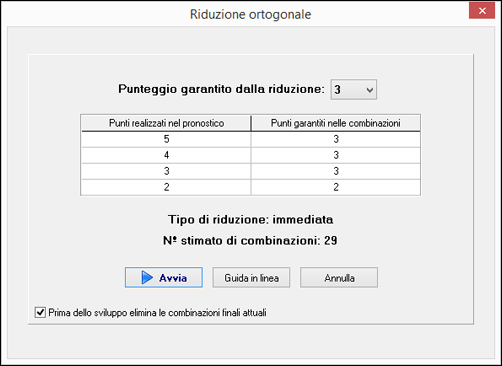Click the Tipo di riduzione: immediata label
This screenshot has height=366, width=502.
click(x=251, y=220)
